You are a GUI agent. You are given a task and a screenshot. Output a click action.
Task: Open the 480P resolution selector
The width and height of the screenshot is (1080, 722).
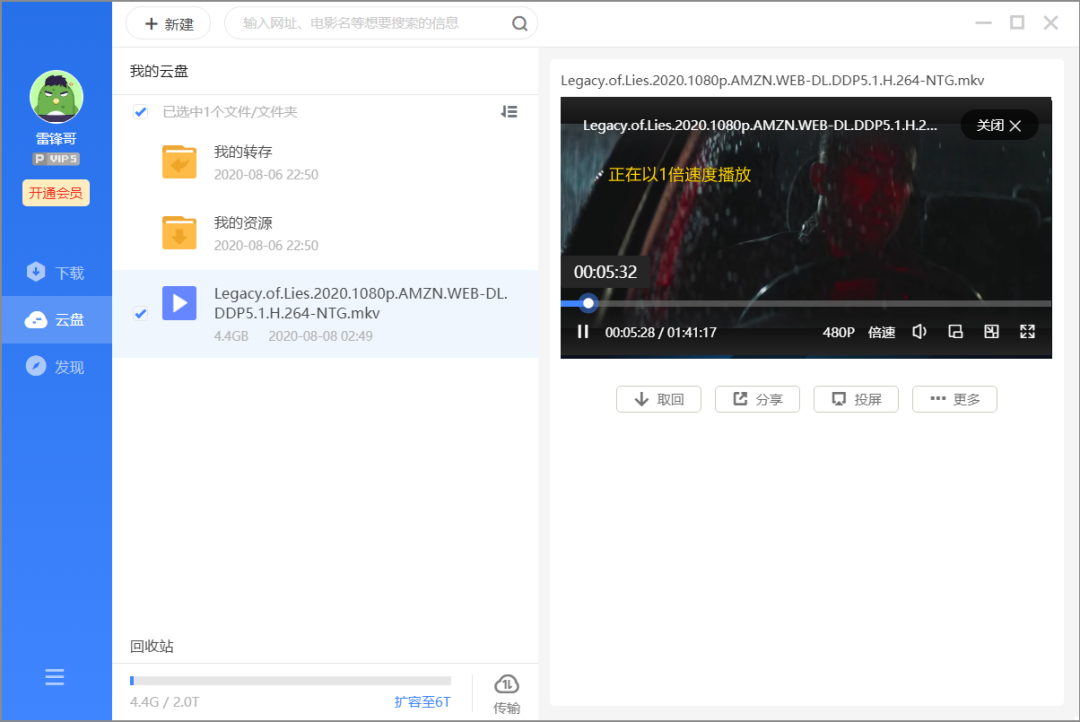click(x=838, y=332)
